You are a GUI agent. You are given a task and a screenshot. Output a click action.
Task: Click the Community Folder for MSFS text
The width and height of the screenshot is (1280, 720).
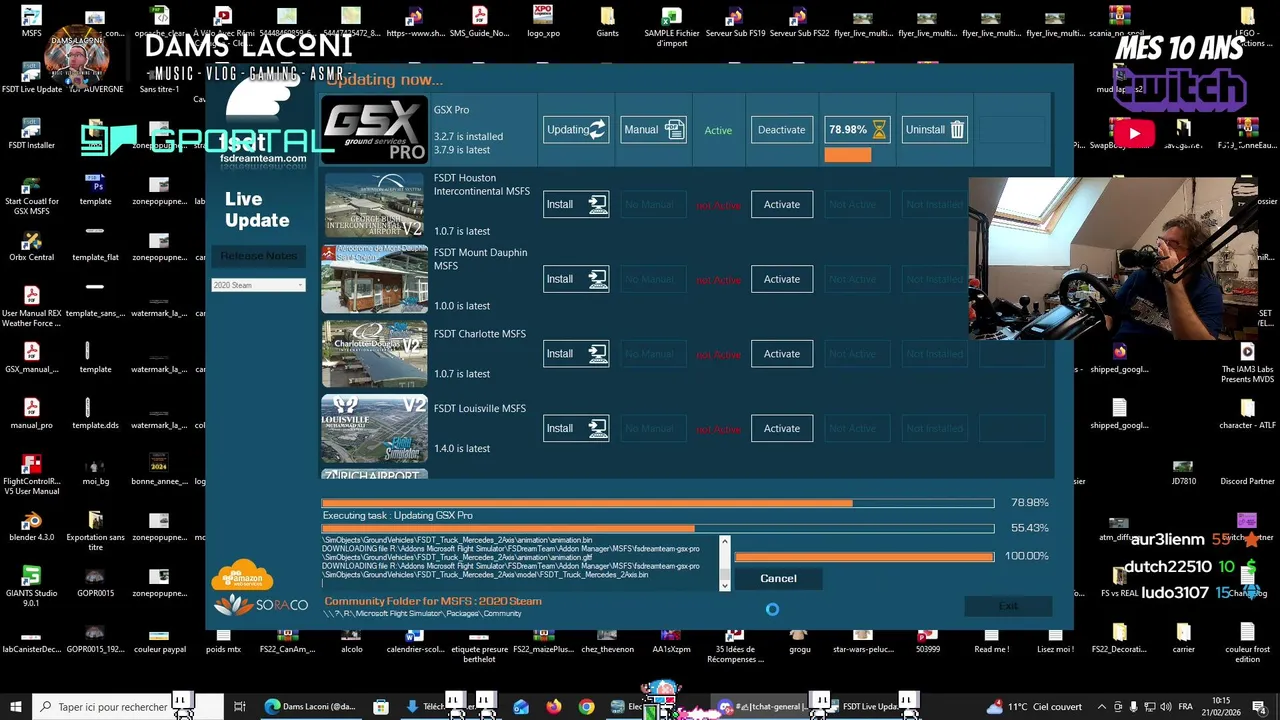tap(433, 601)
